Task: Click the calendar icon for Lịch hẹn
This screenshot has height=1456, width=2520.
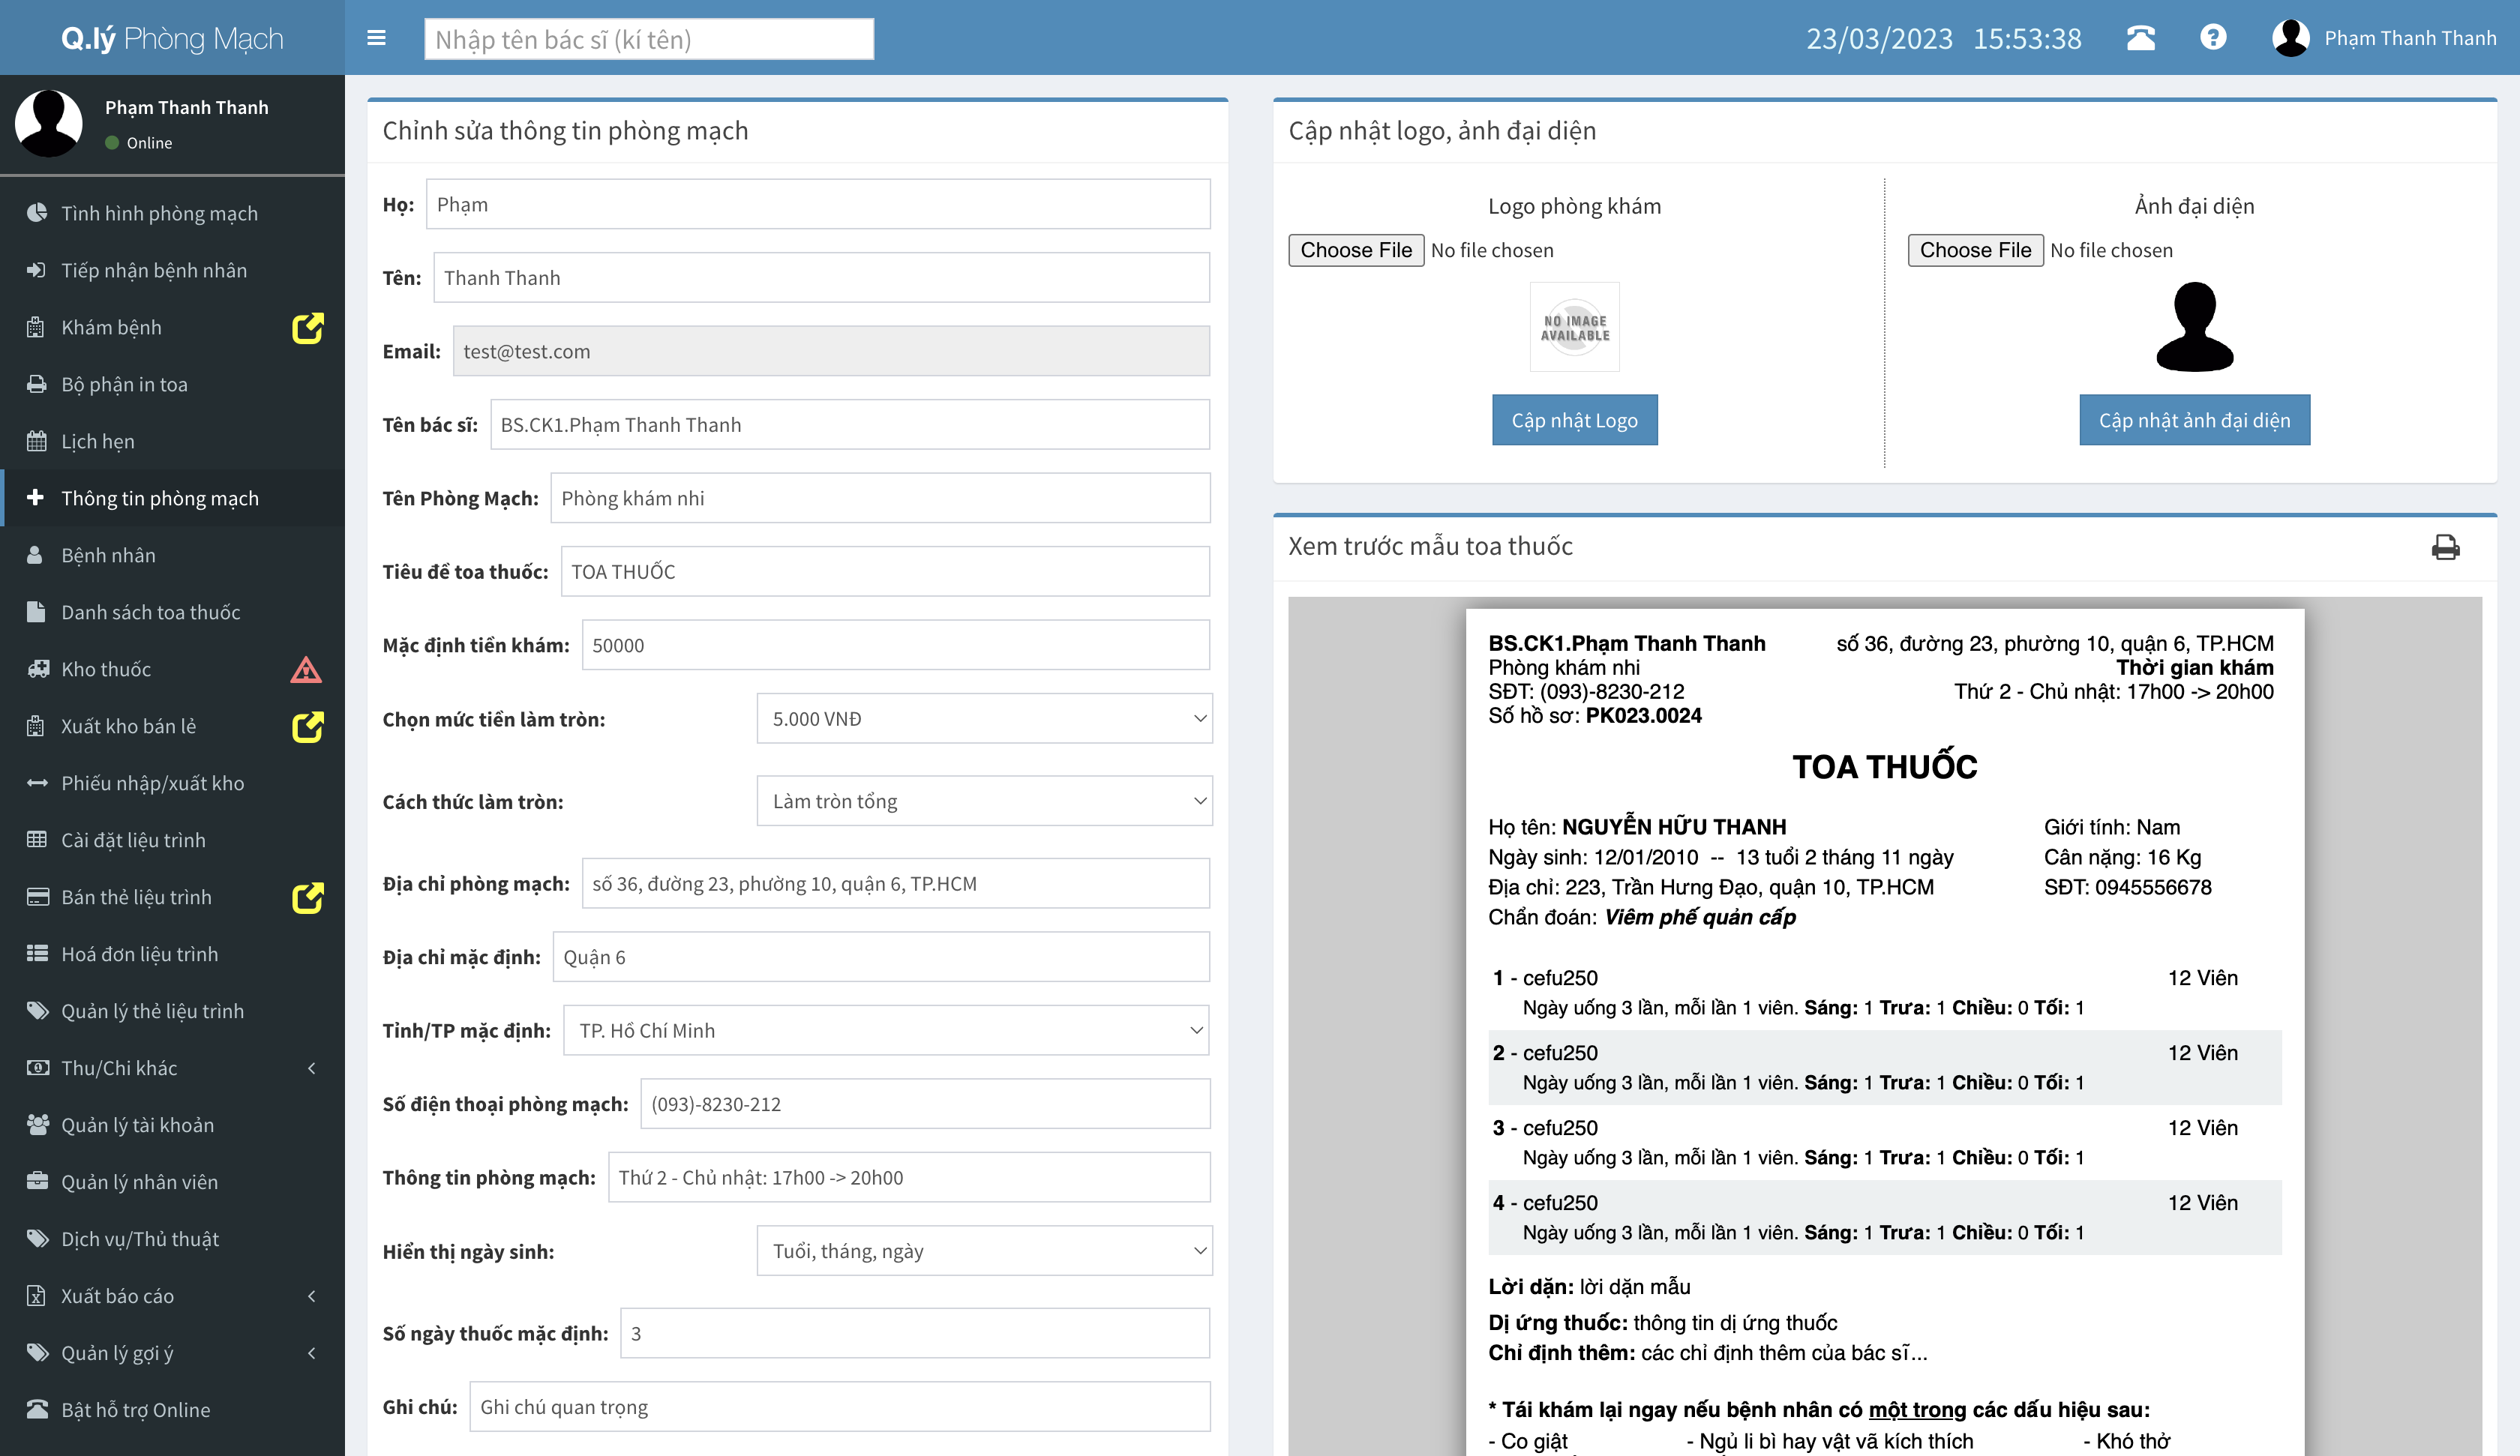Action: 37,441
